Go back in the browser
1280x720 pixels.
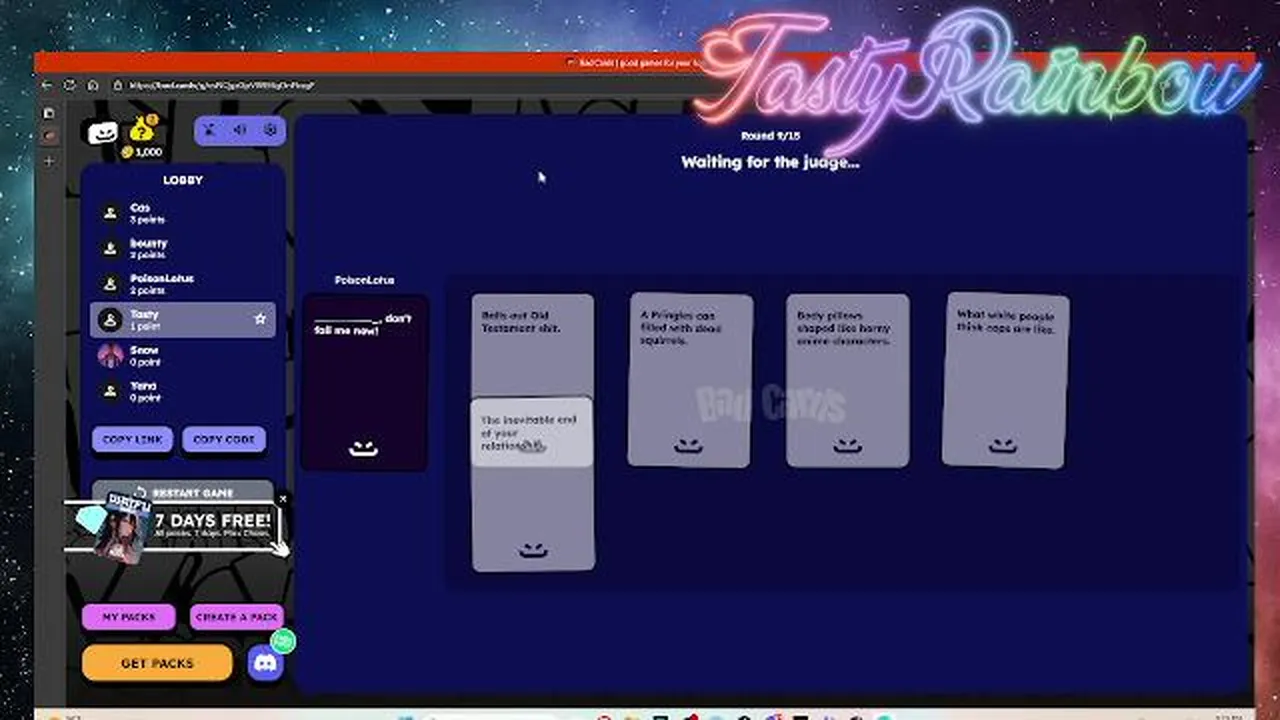[x=47, y=86]
